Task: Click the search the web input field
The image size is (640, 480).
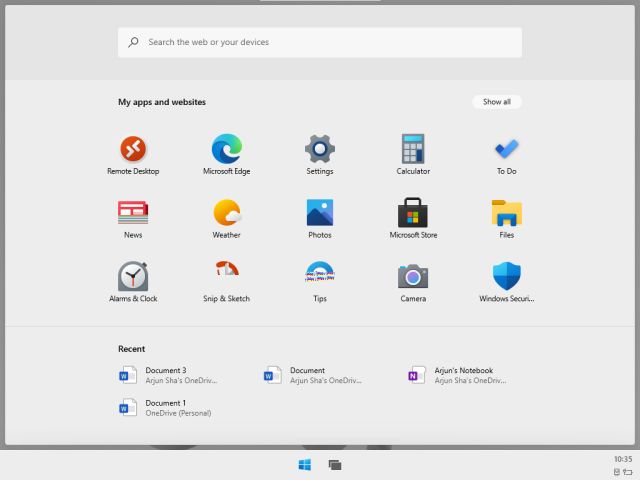Action: point(320,42)
